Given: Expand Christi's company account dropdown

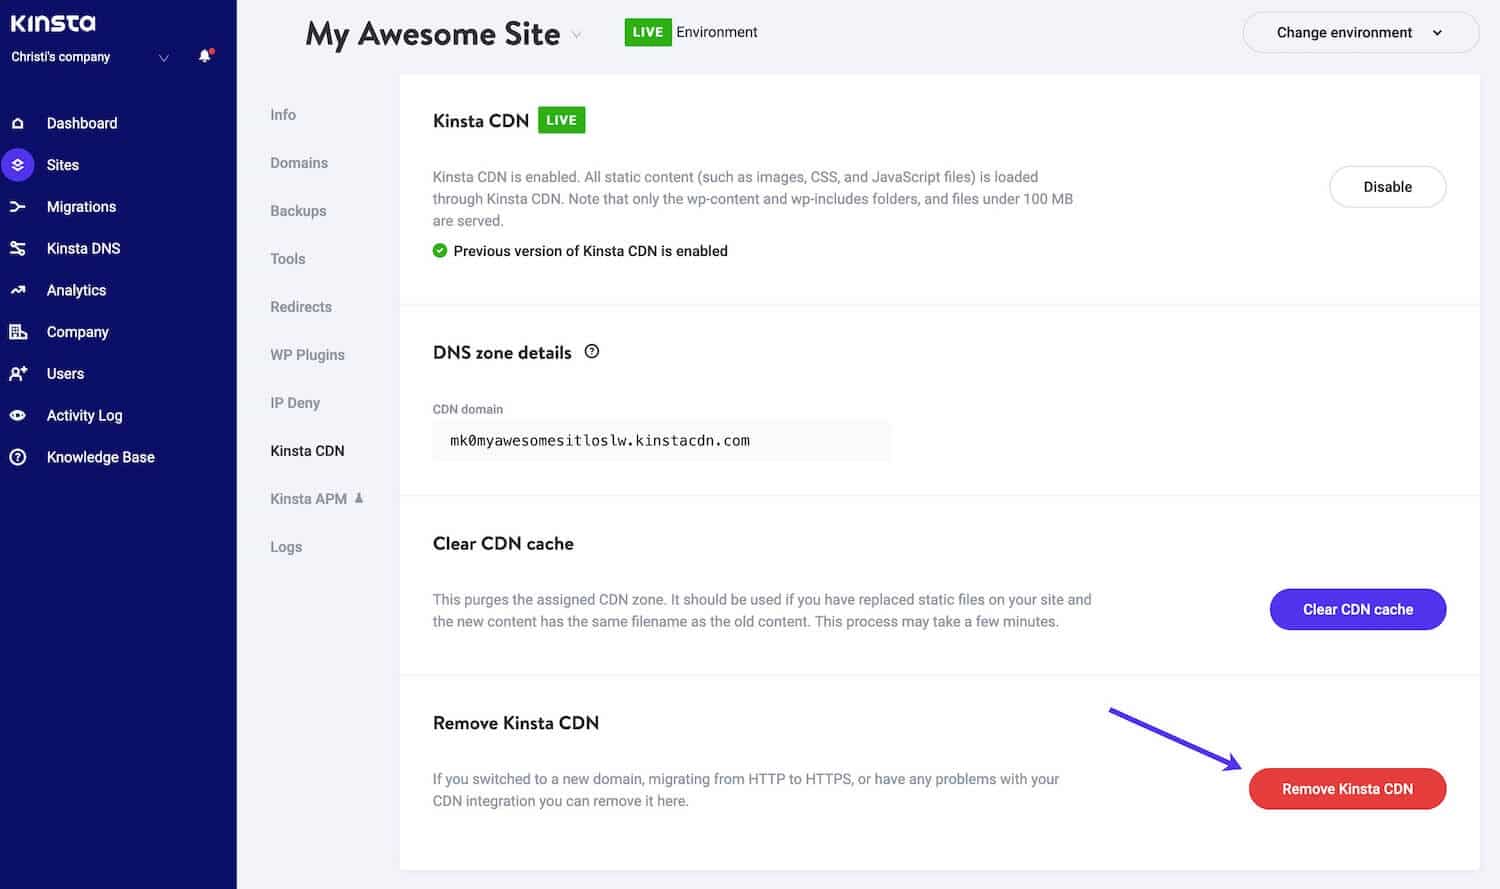Looking at the screenshot, I should (x=164, y=57).
